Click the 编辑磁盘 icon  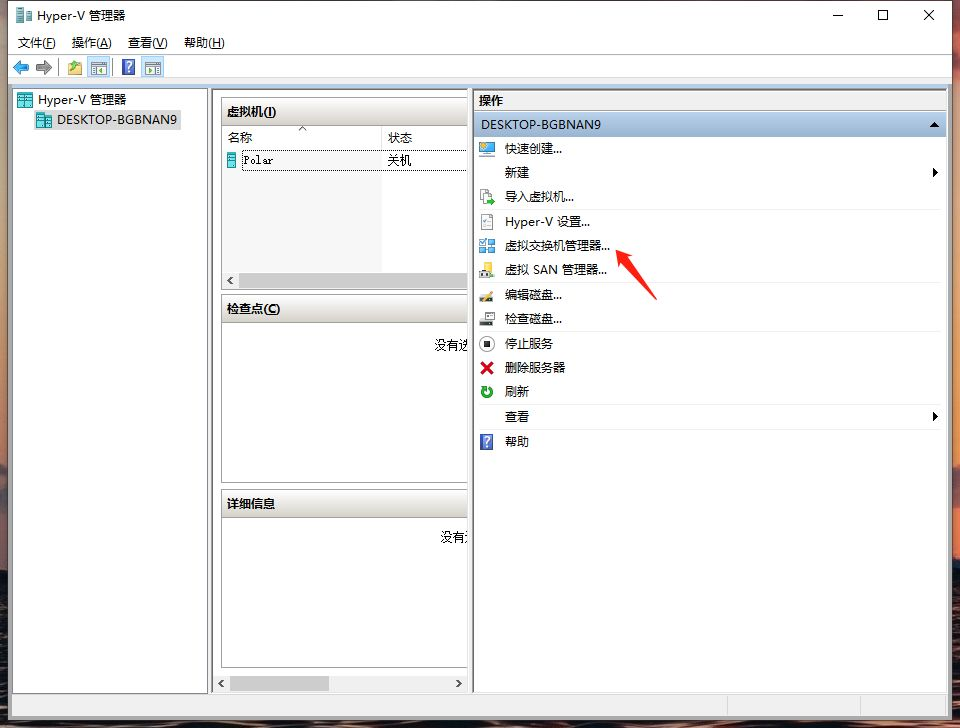[x=487, y=295]
